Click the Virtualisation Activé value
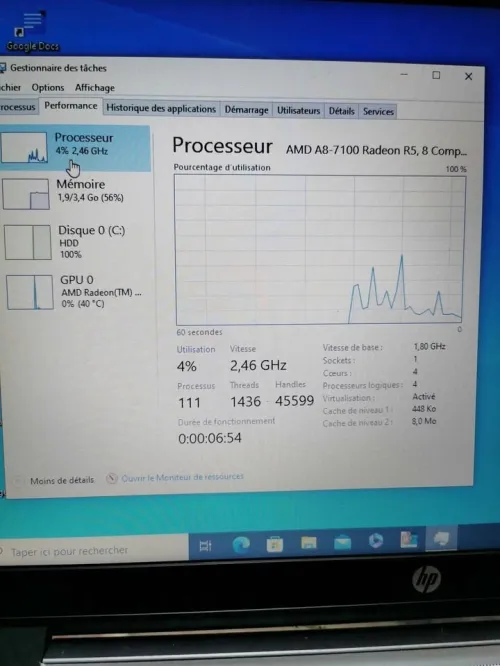 coord(424,396)
